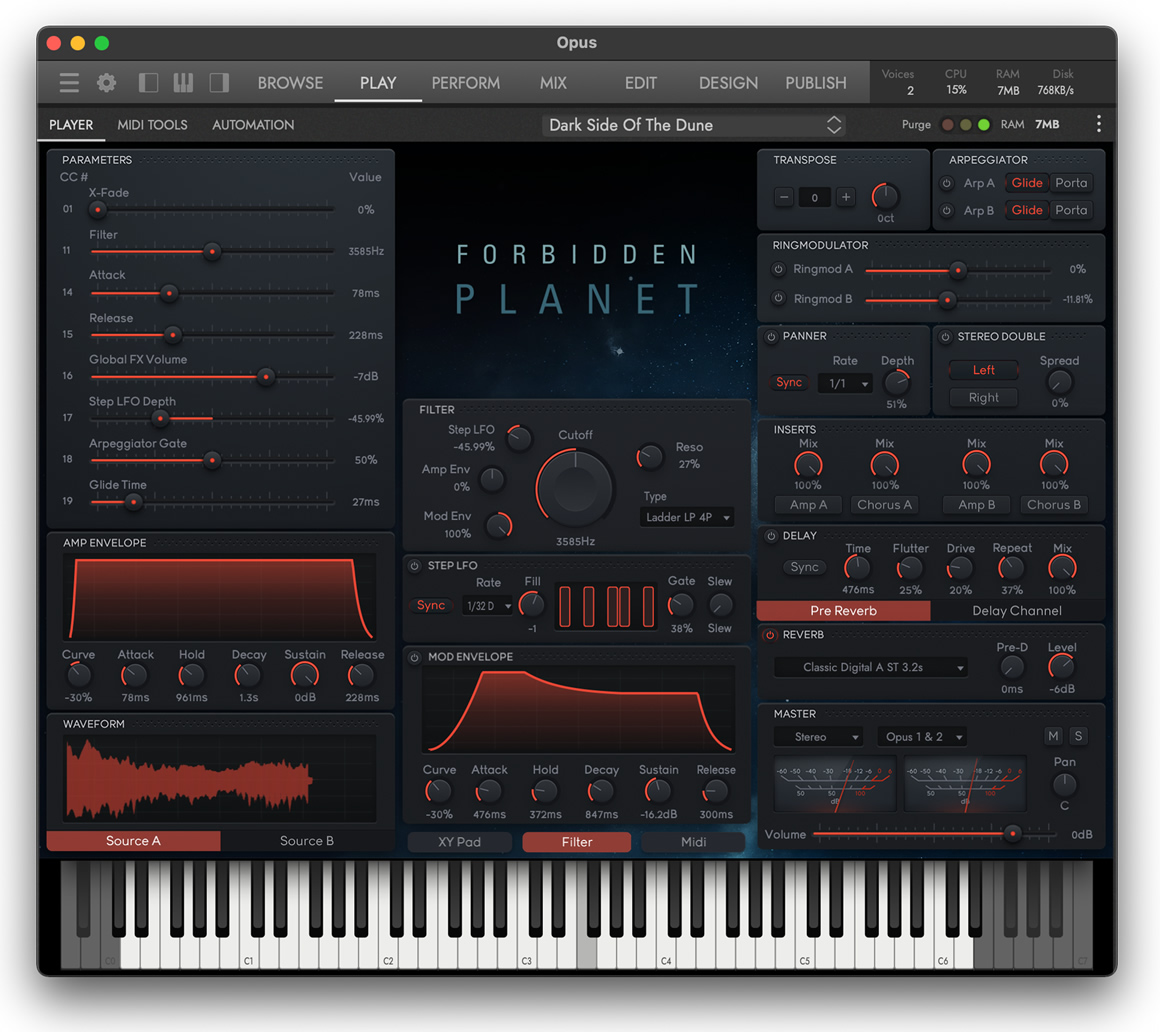1160x1032 pixels.
Task: Click transpose plus button
Action: tap(846, 198)
